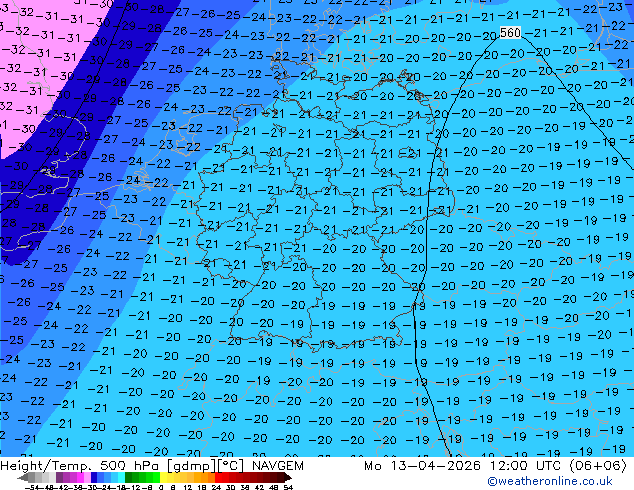Click the [gdmp] unit label in the title

click(190, 466)
